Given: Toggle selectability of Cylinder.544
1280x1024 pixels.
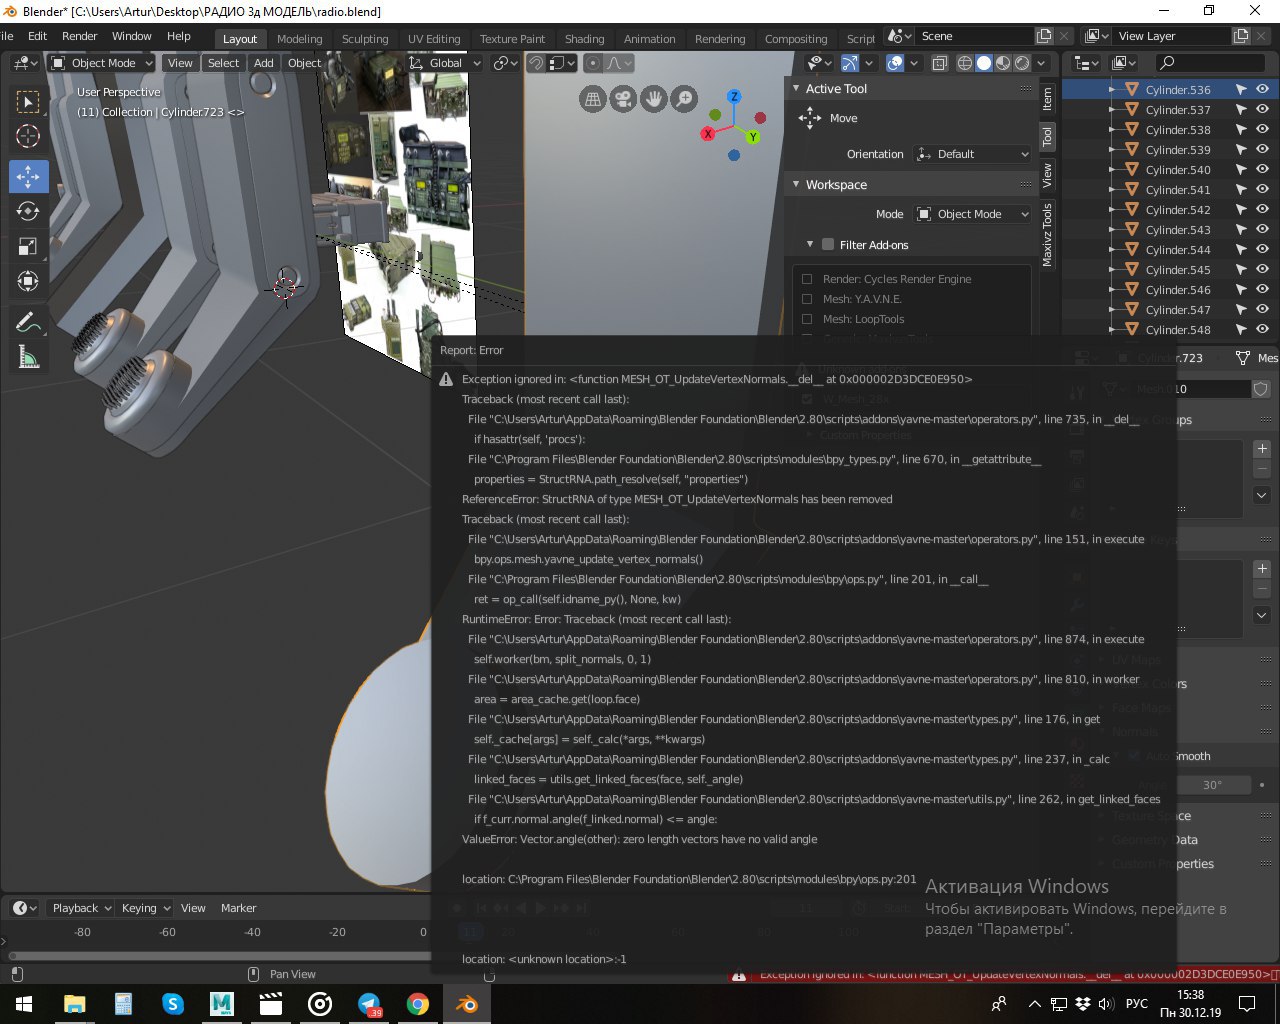Looking at the screenshot, I should (1241, 249).
